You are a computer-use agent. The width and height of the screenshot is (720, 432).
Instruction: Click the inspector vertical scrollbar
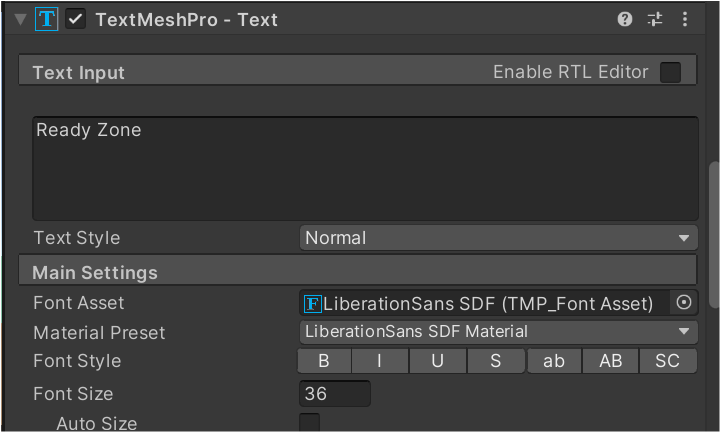tap(714, 234)
